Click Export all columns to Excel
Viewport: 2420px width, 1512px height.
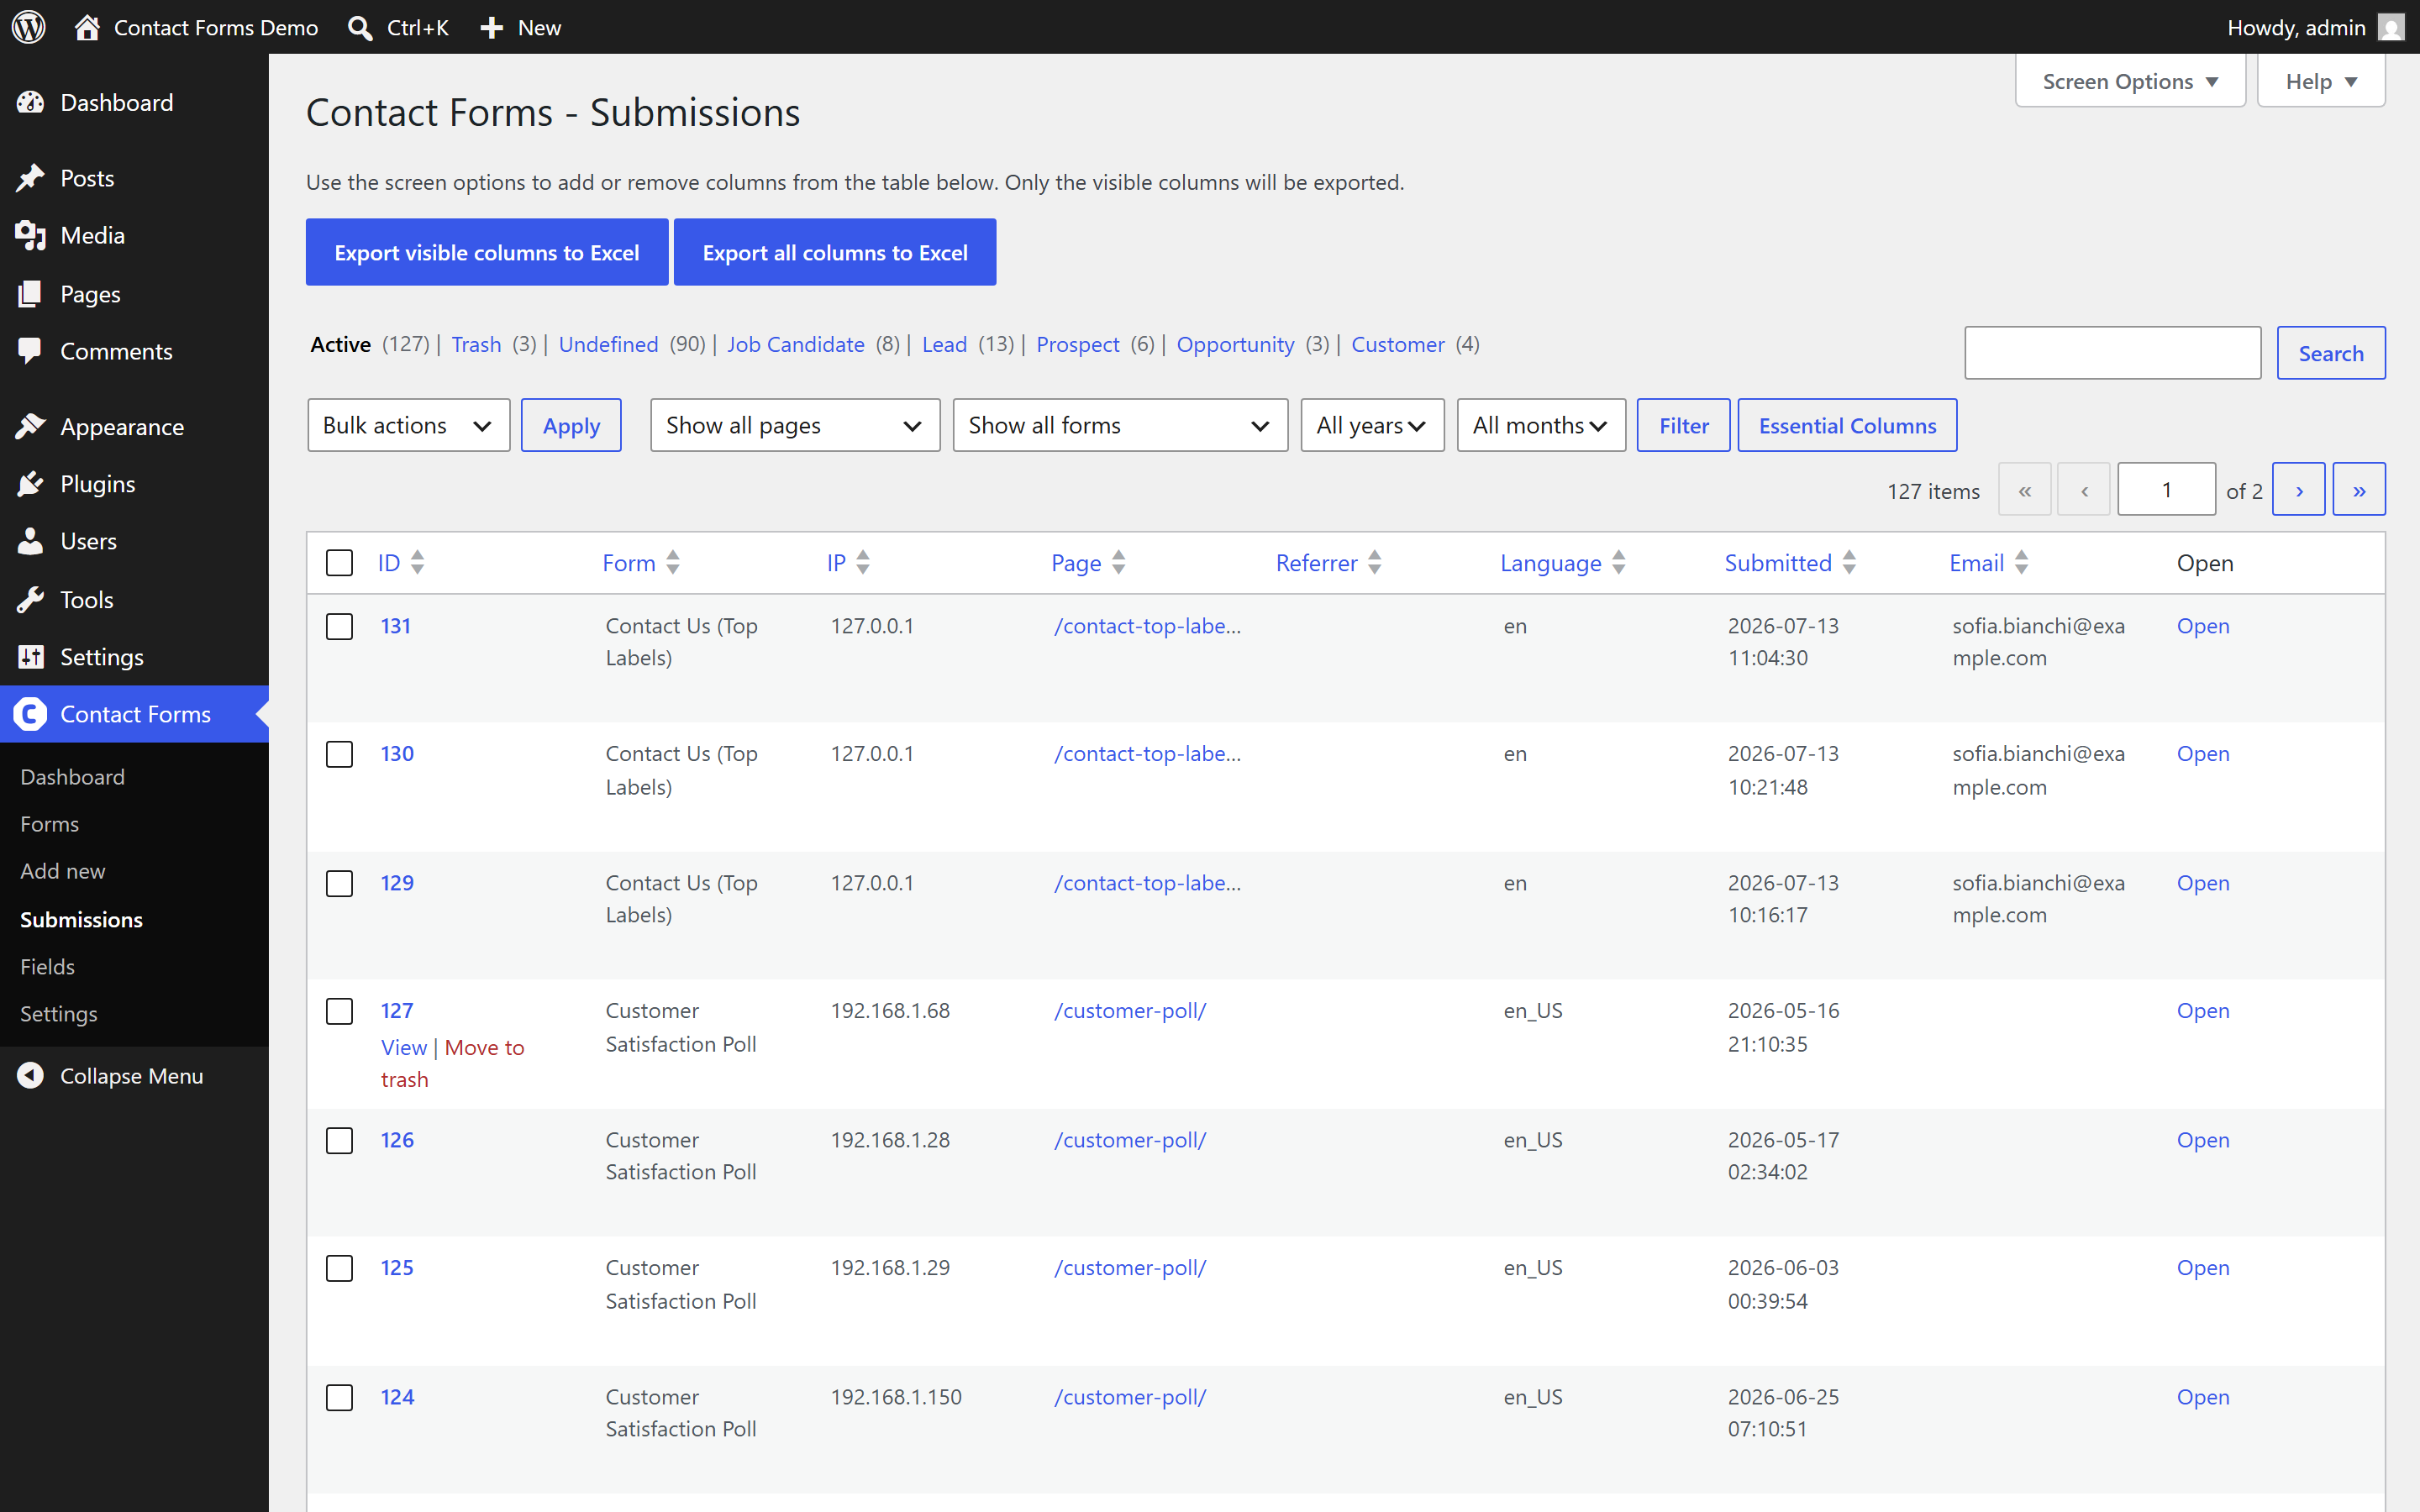[x=835, y=252]
